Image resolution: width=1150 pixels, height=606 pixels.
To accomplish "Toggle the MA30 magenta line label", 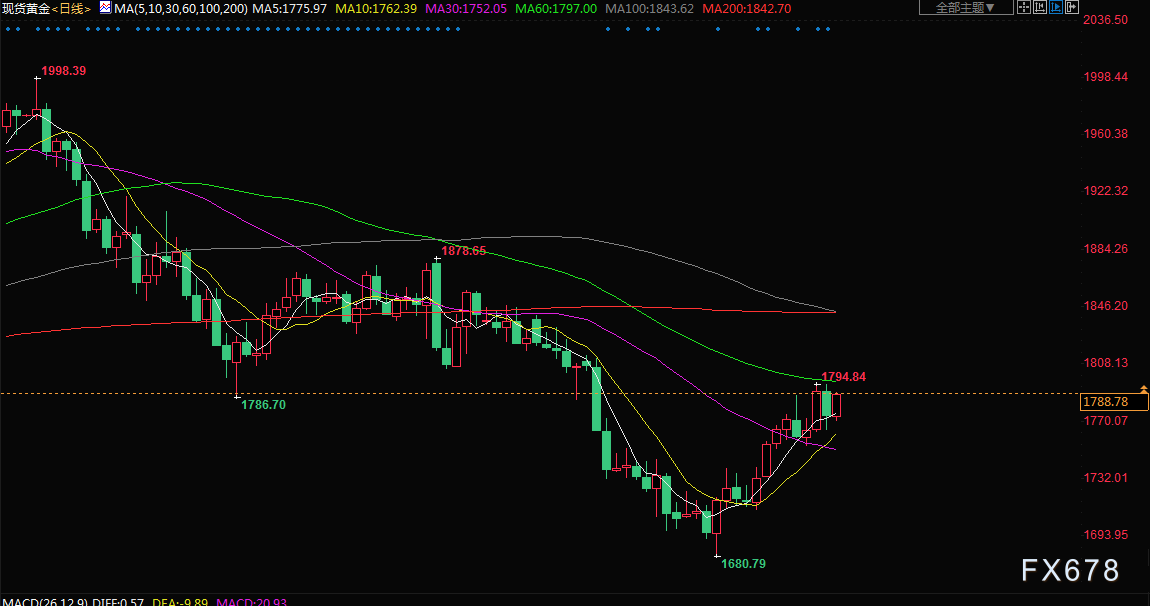I will pos(466,8).
